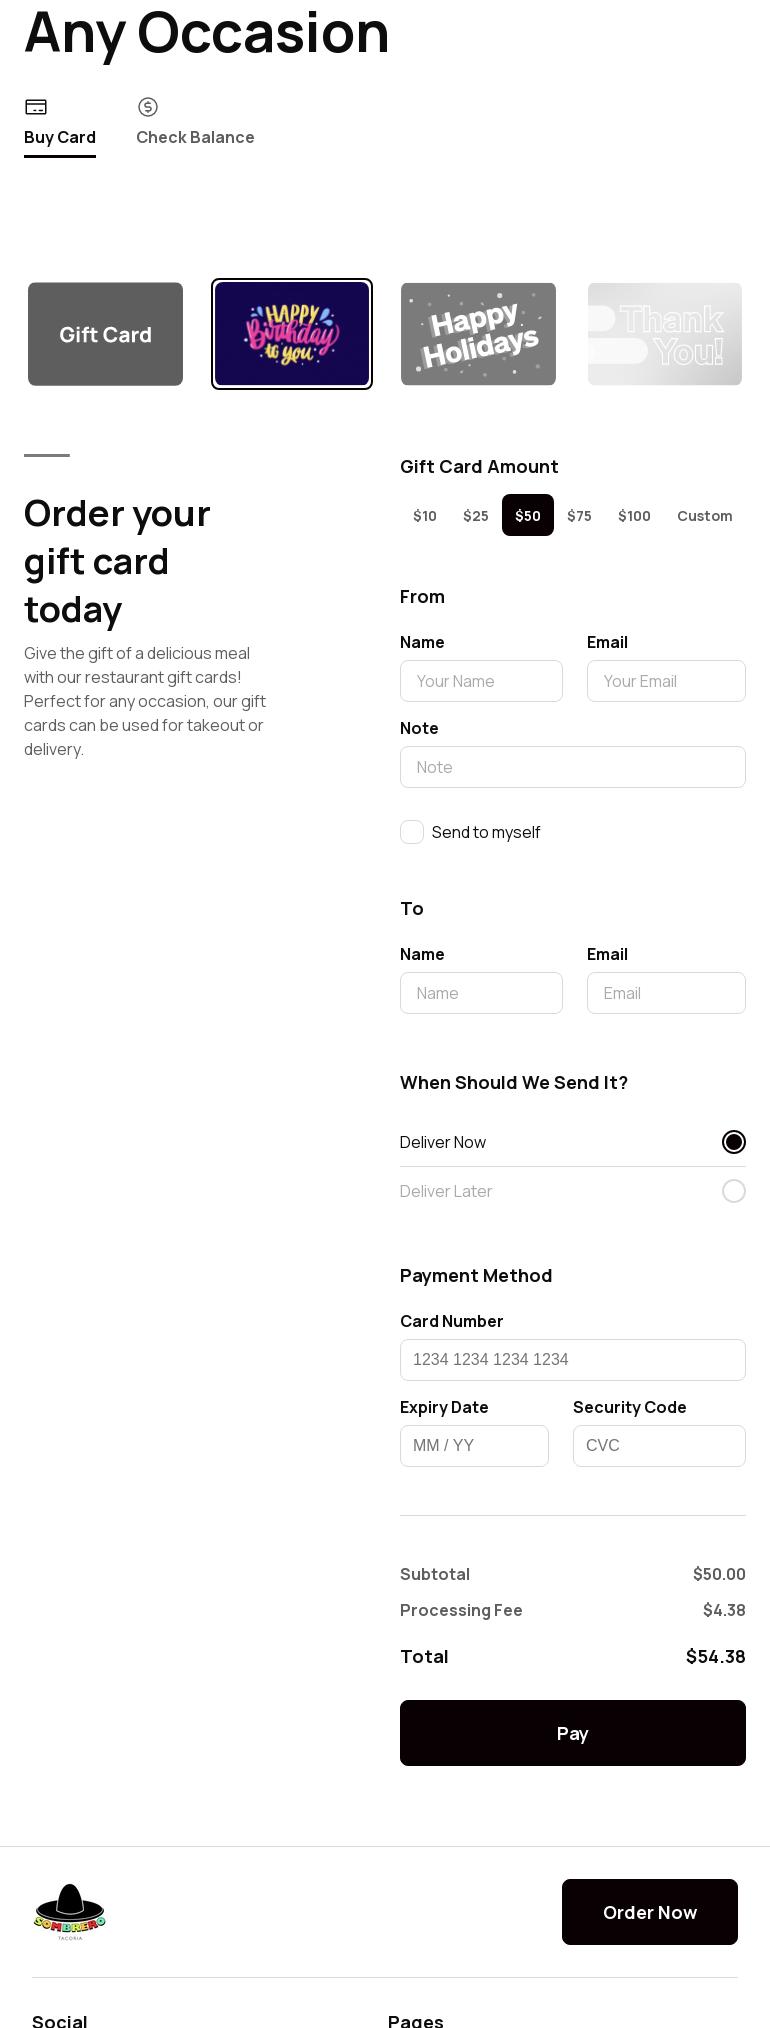Click the Order Now button
Image resolution: width=770 pixels, height=2028 pixels.
650,1912
